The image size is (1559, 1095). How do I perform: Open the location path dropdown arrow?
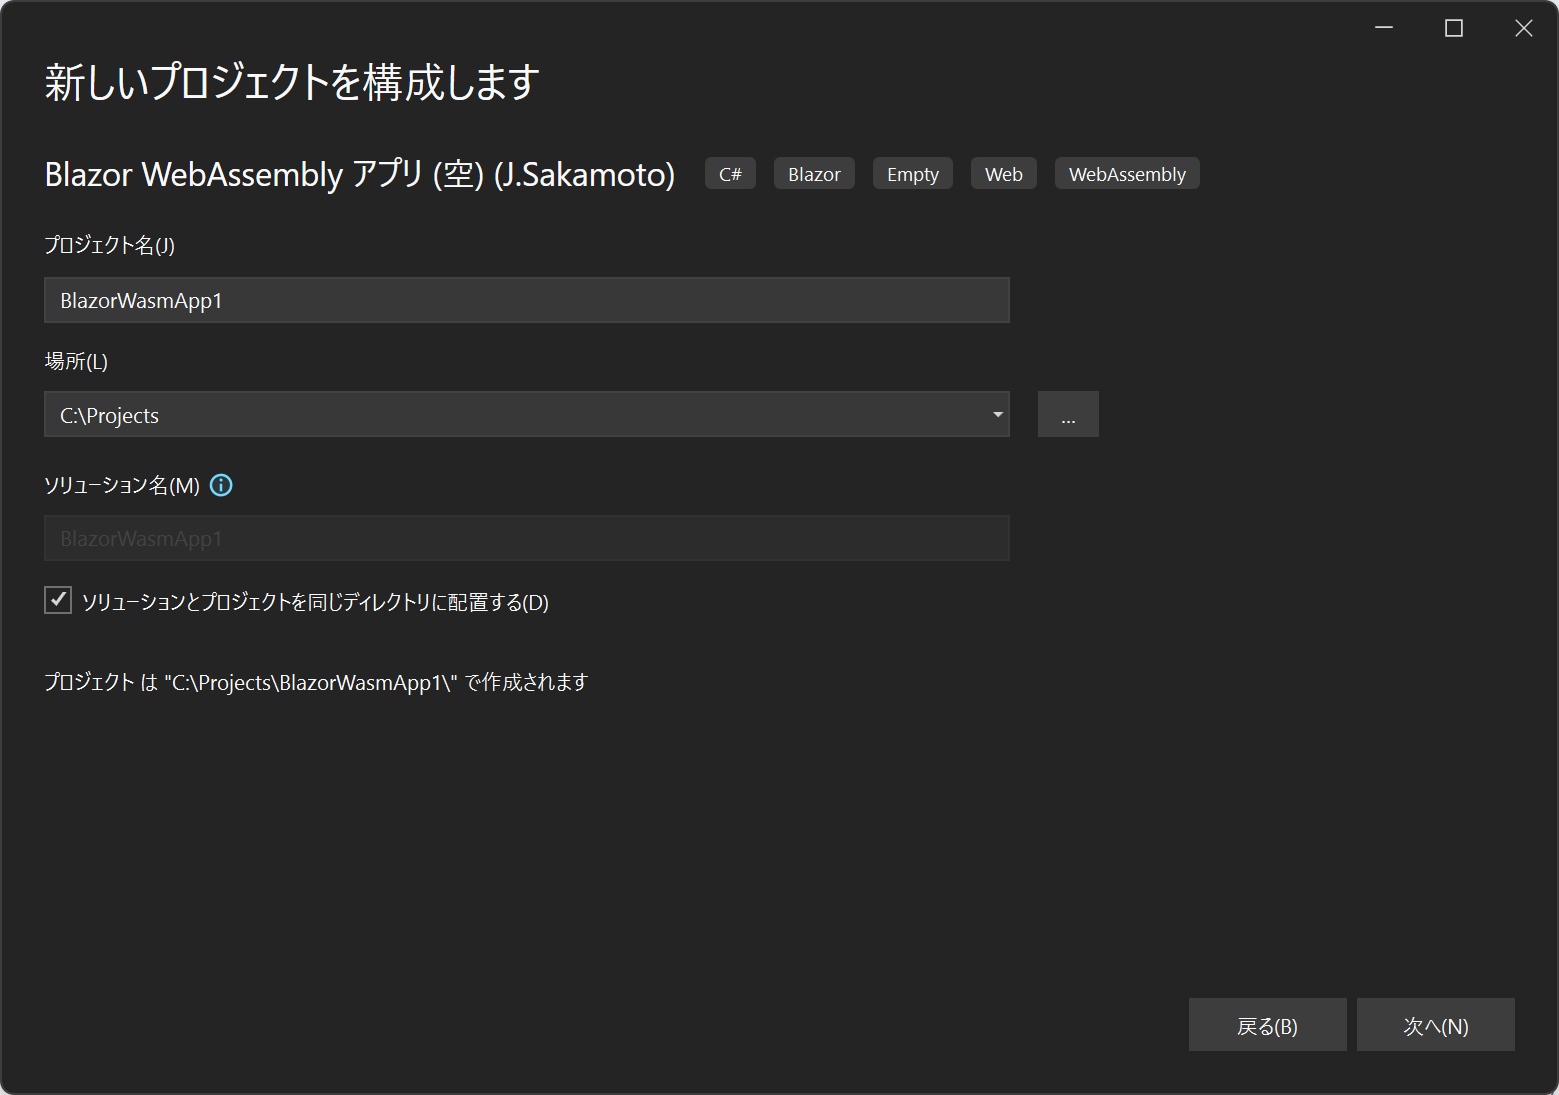[x=997, y=415]
